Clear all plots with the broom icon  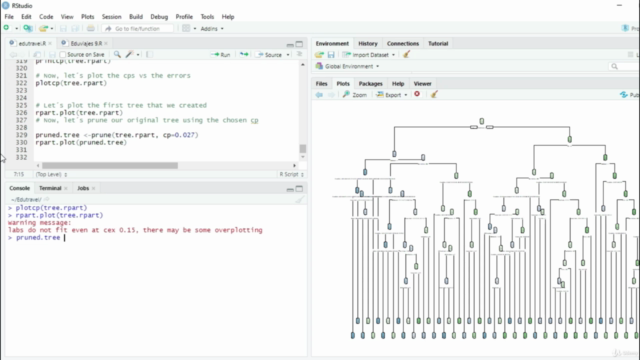pos(434,94)
